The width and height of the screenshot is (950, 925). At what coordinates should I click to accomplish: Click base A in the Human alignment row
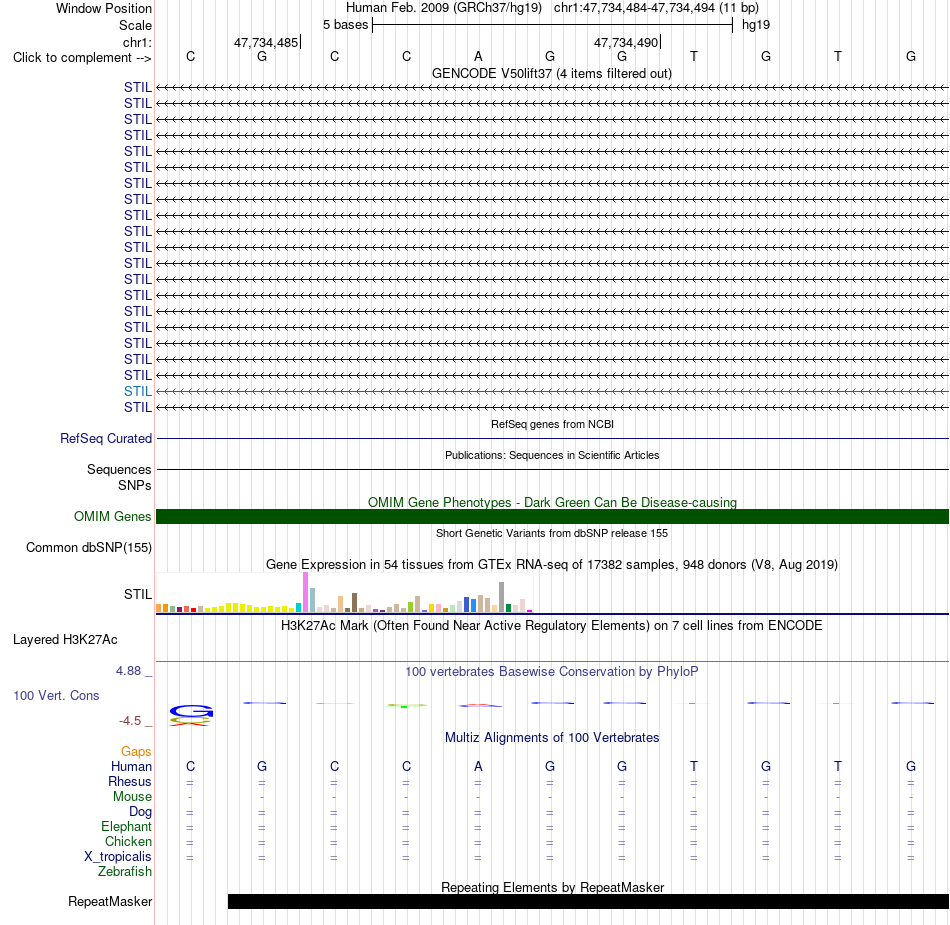(478, 766)
